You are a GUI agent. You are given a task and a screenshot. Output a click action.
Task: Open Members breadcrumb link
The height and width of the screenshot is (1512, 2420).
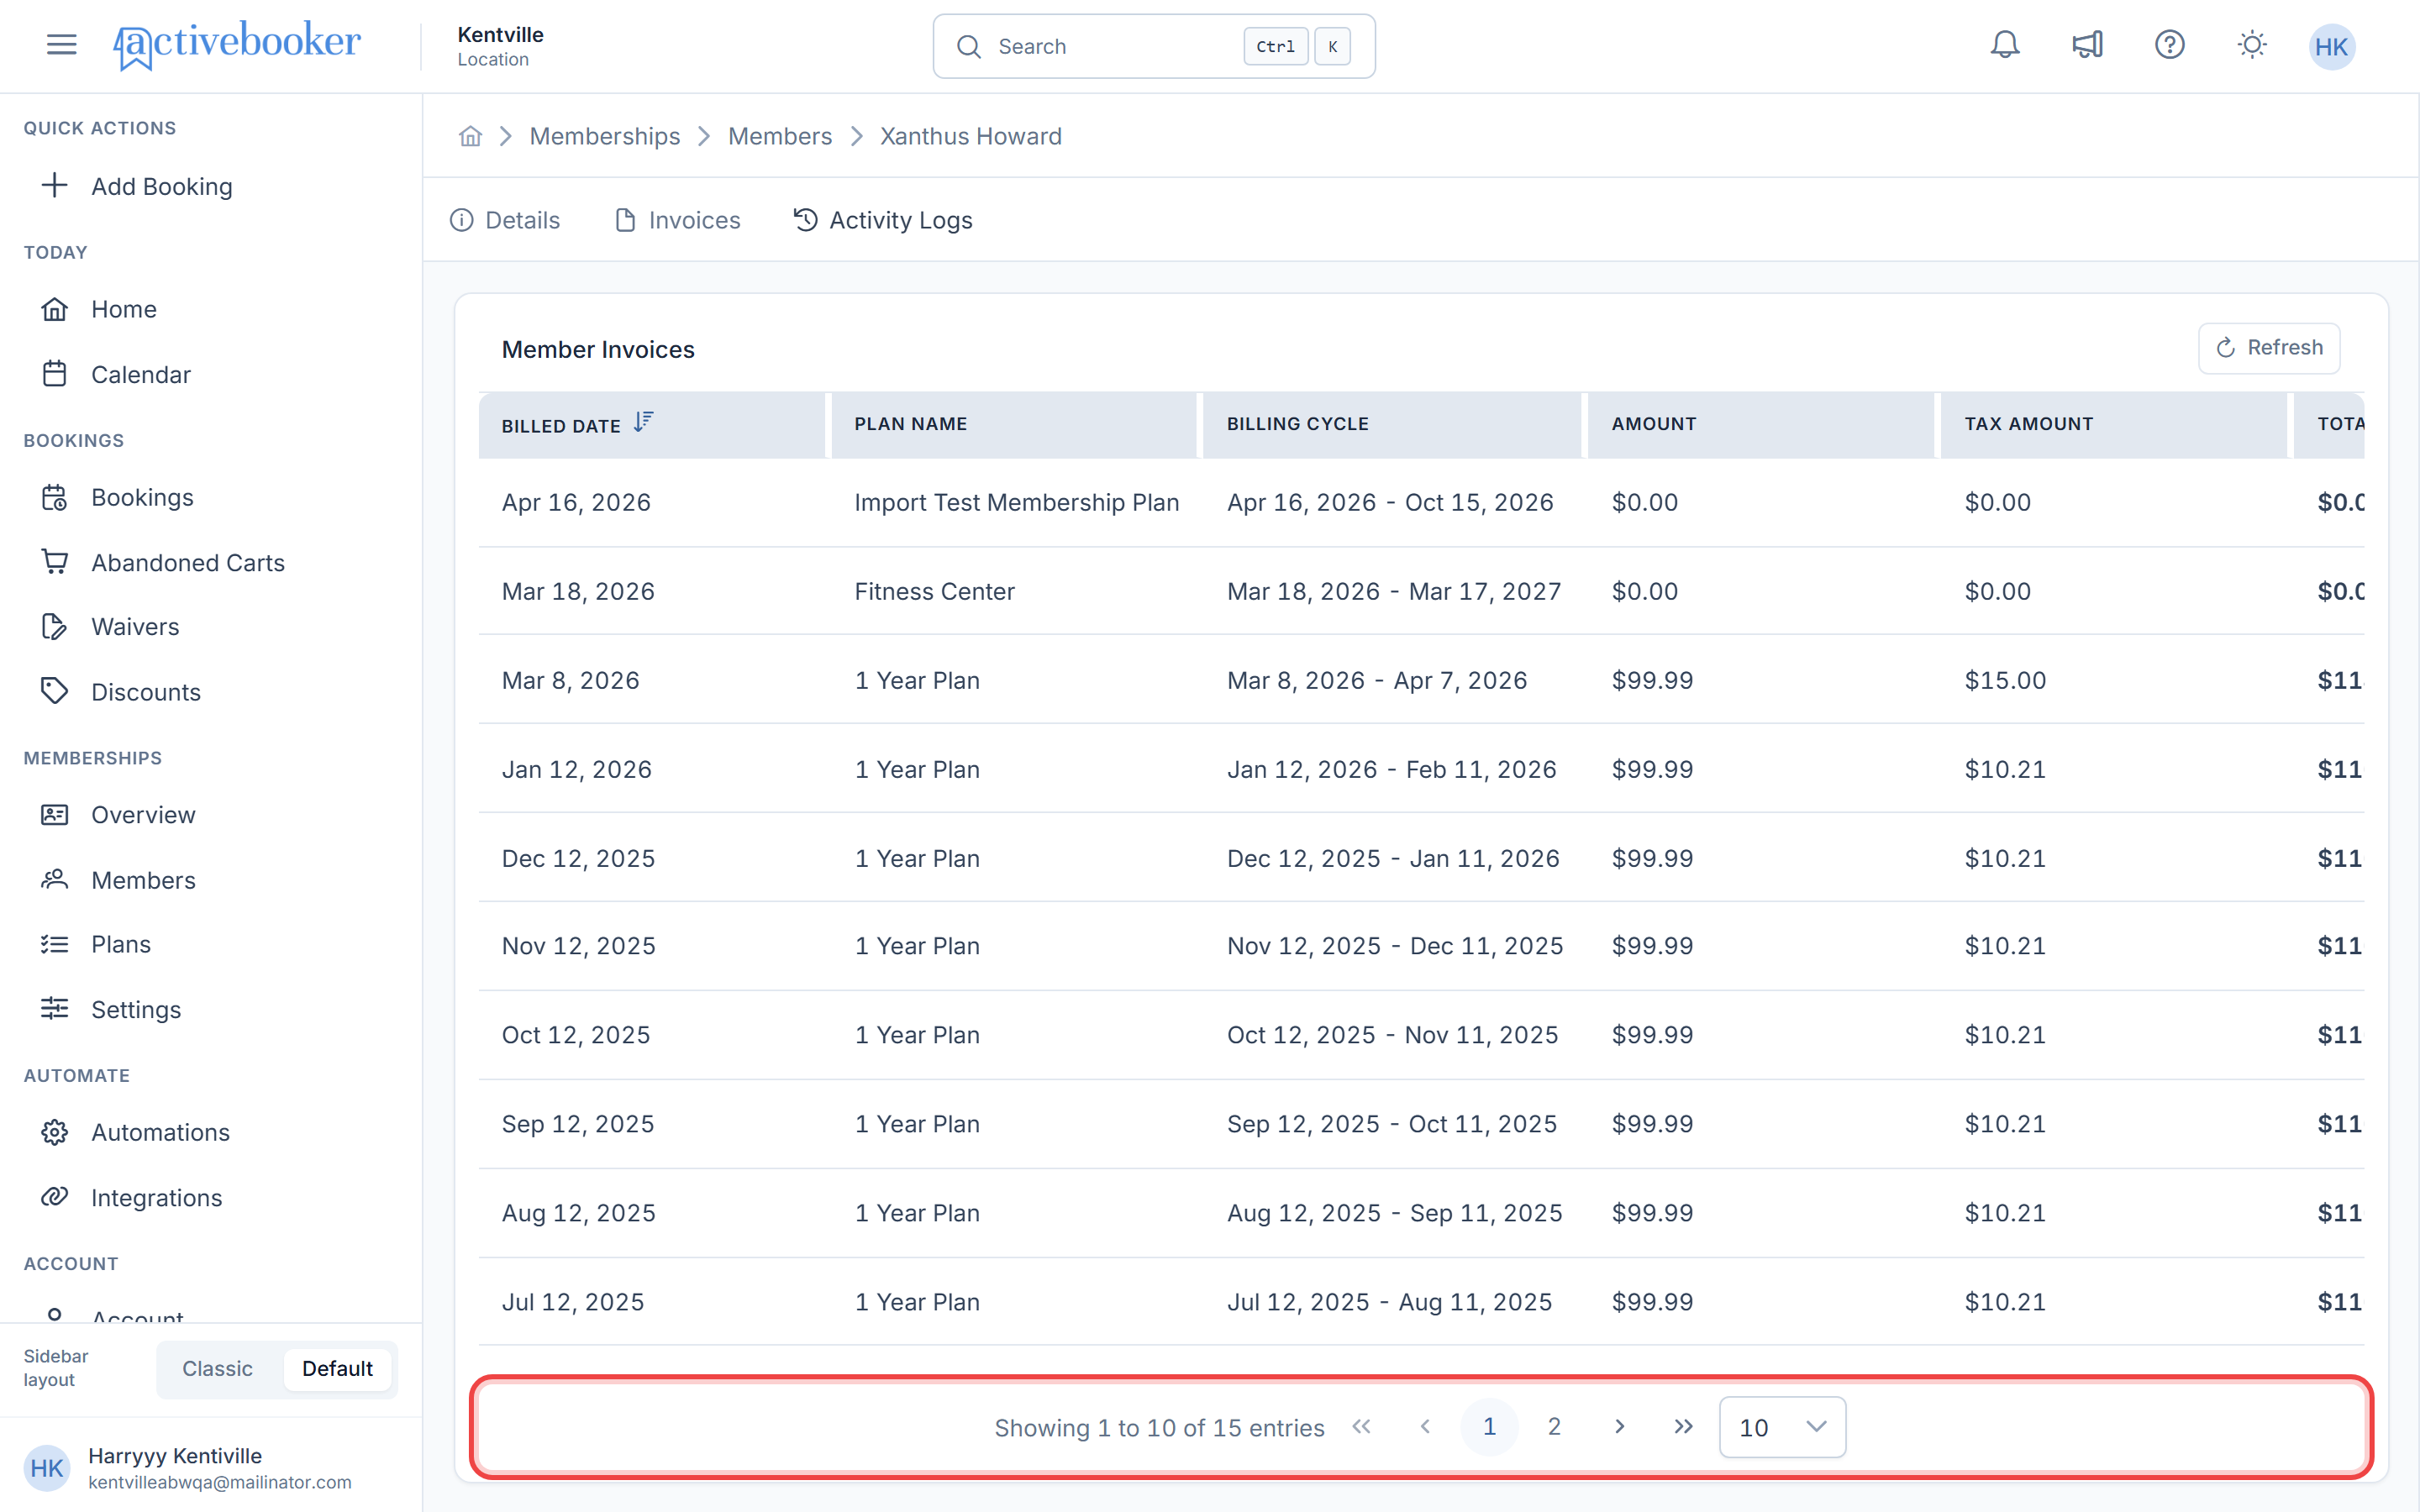pos(780,136)
